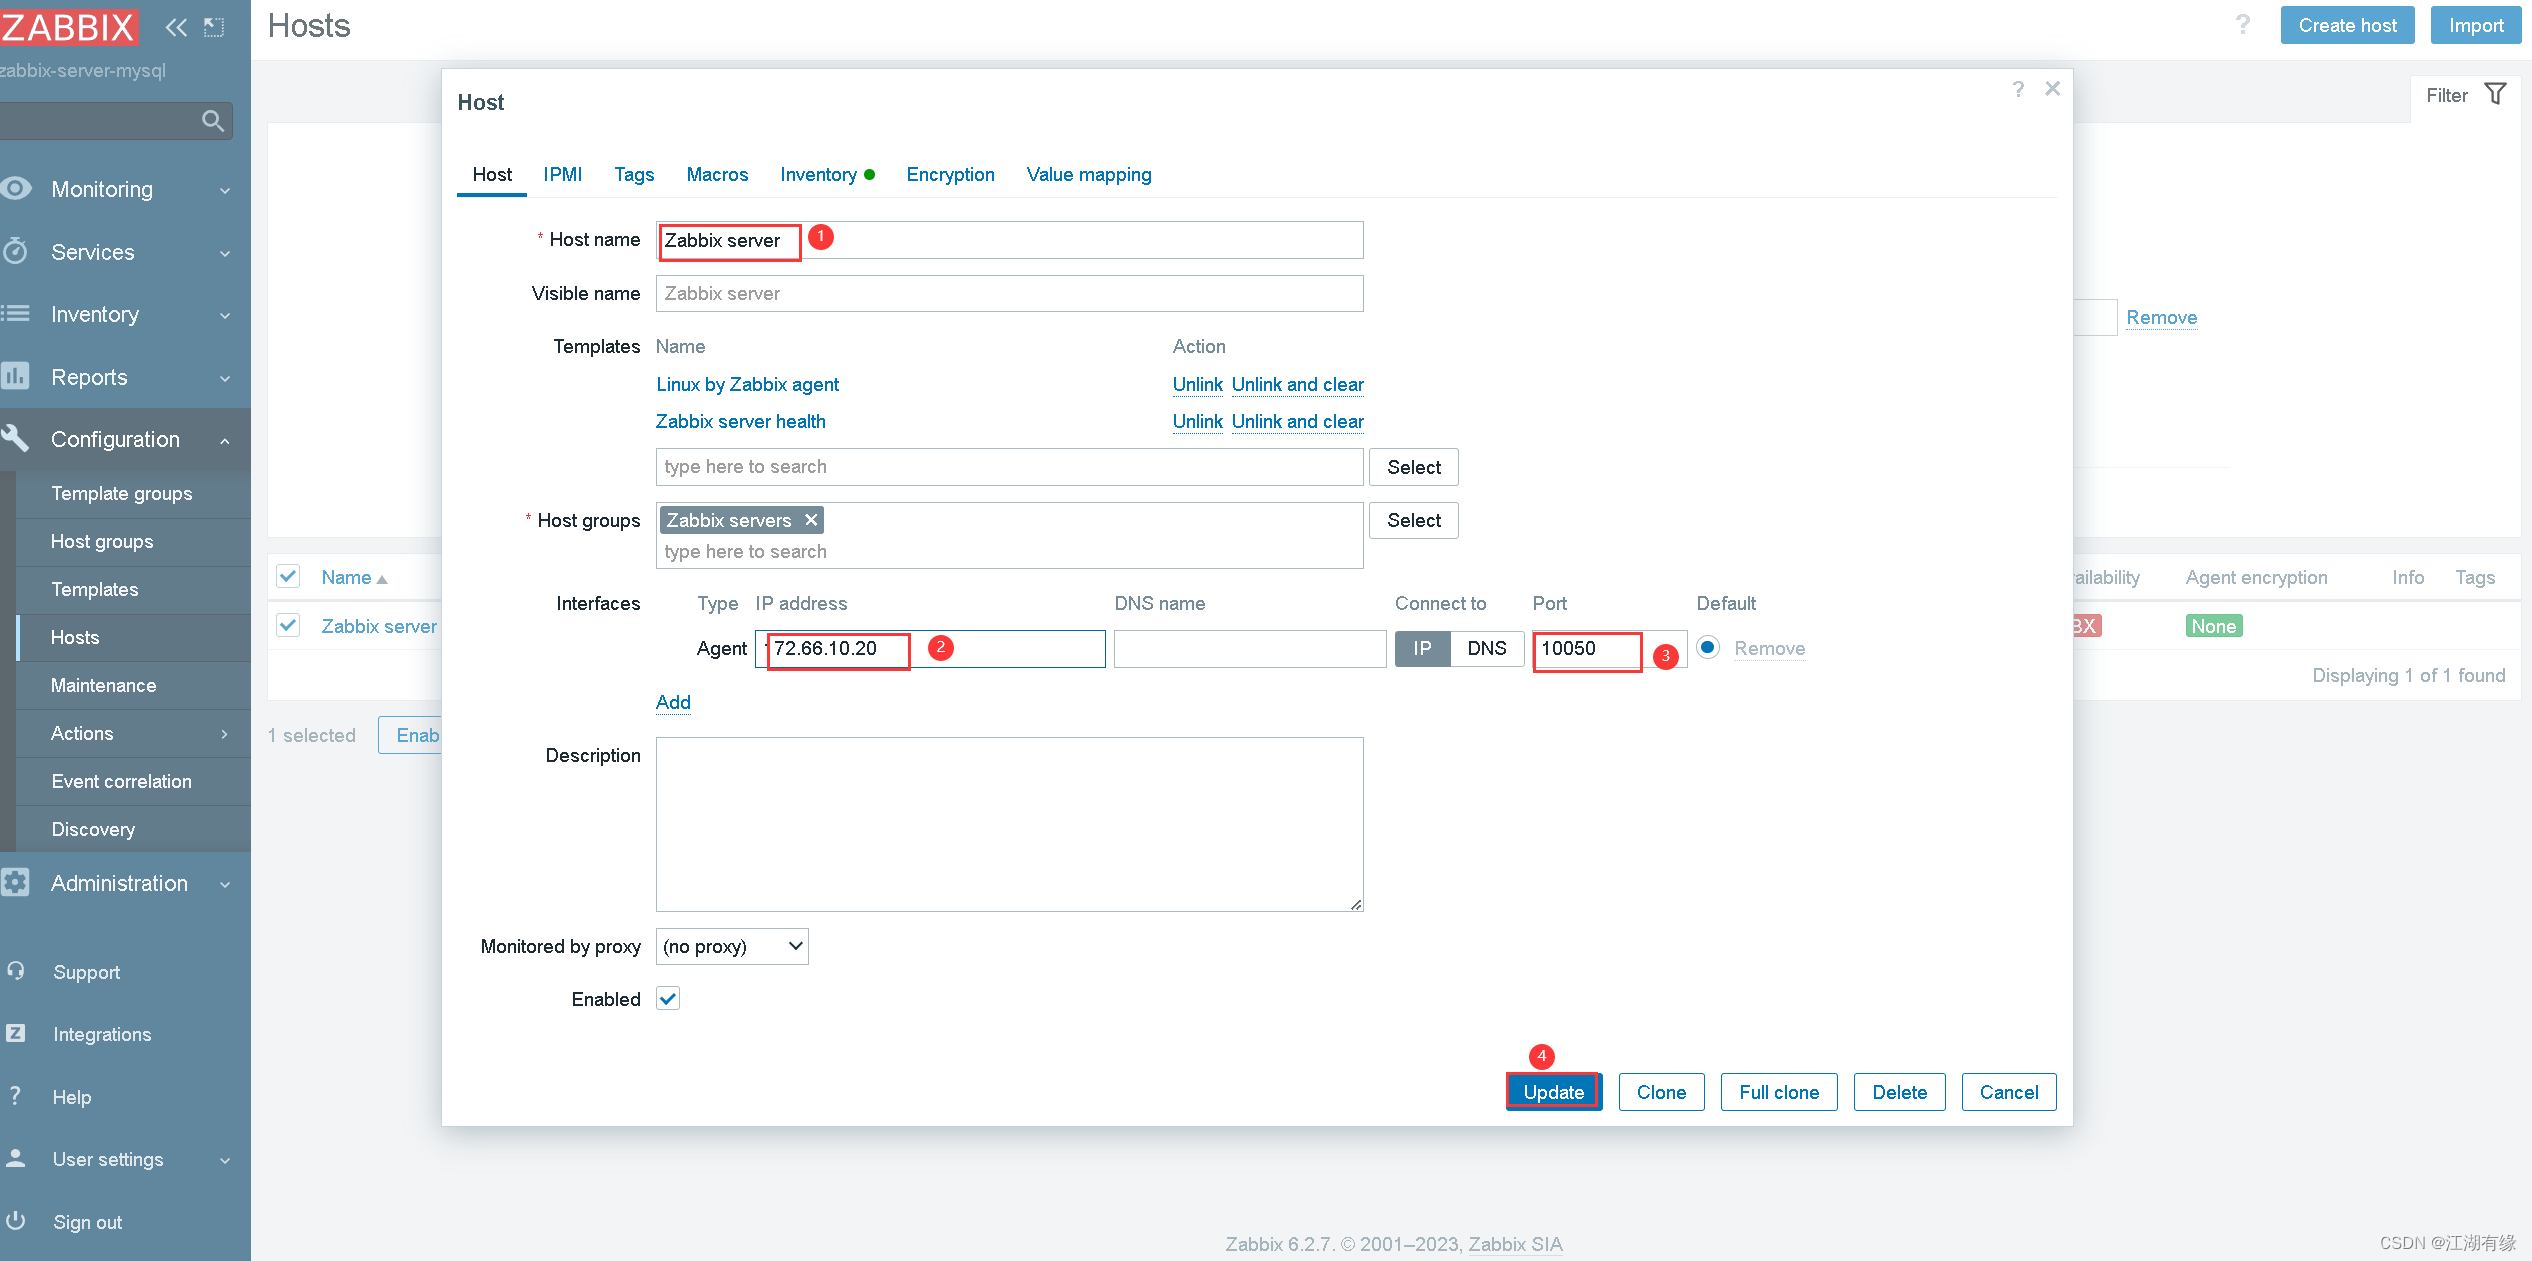Expand the Inventory menu section
This screenshot has height=1261, width=2532.
tap(225, 315)
